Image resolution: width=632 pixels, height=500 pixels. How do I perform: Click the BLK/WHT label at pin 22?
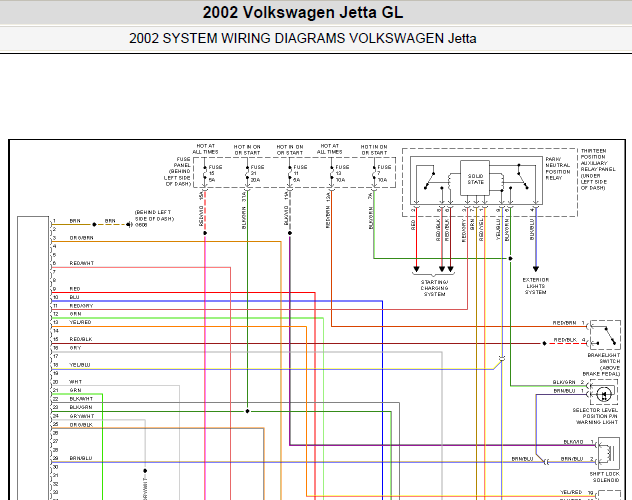(x=81, y=398)
